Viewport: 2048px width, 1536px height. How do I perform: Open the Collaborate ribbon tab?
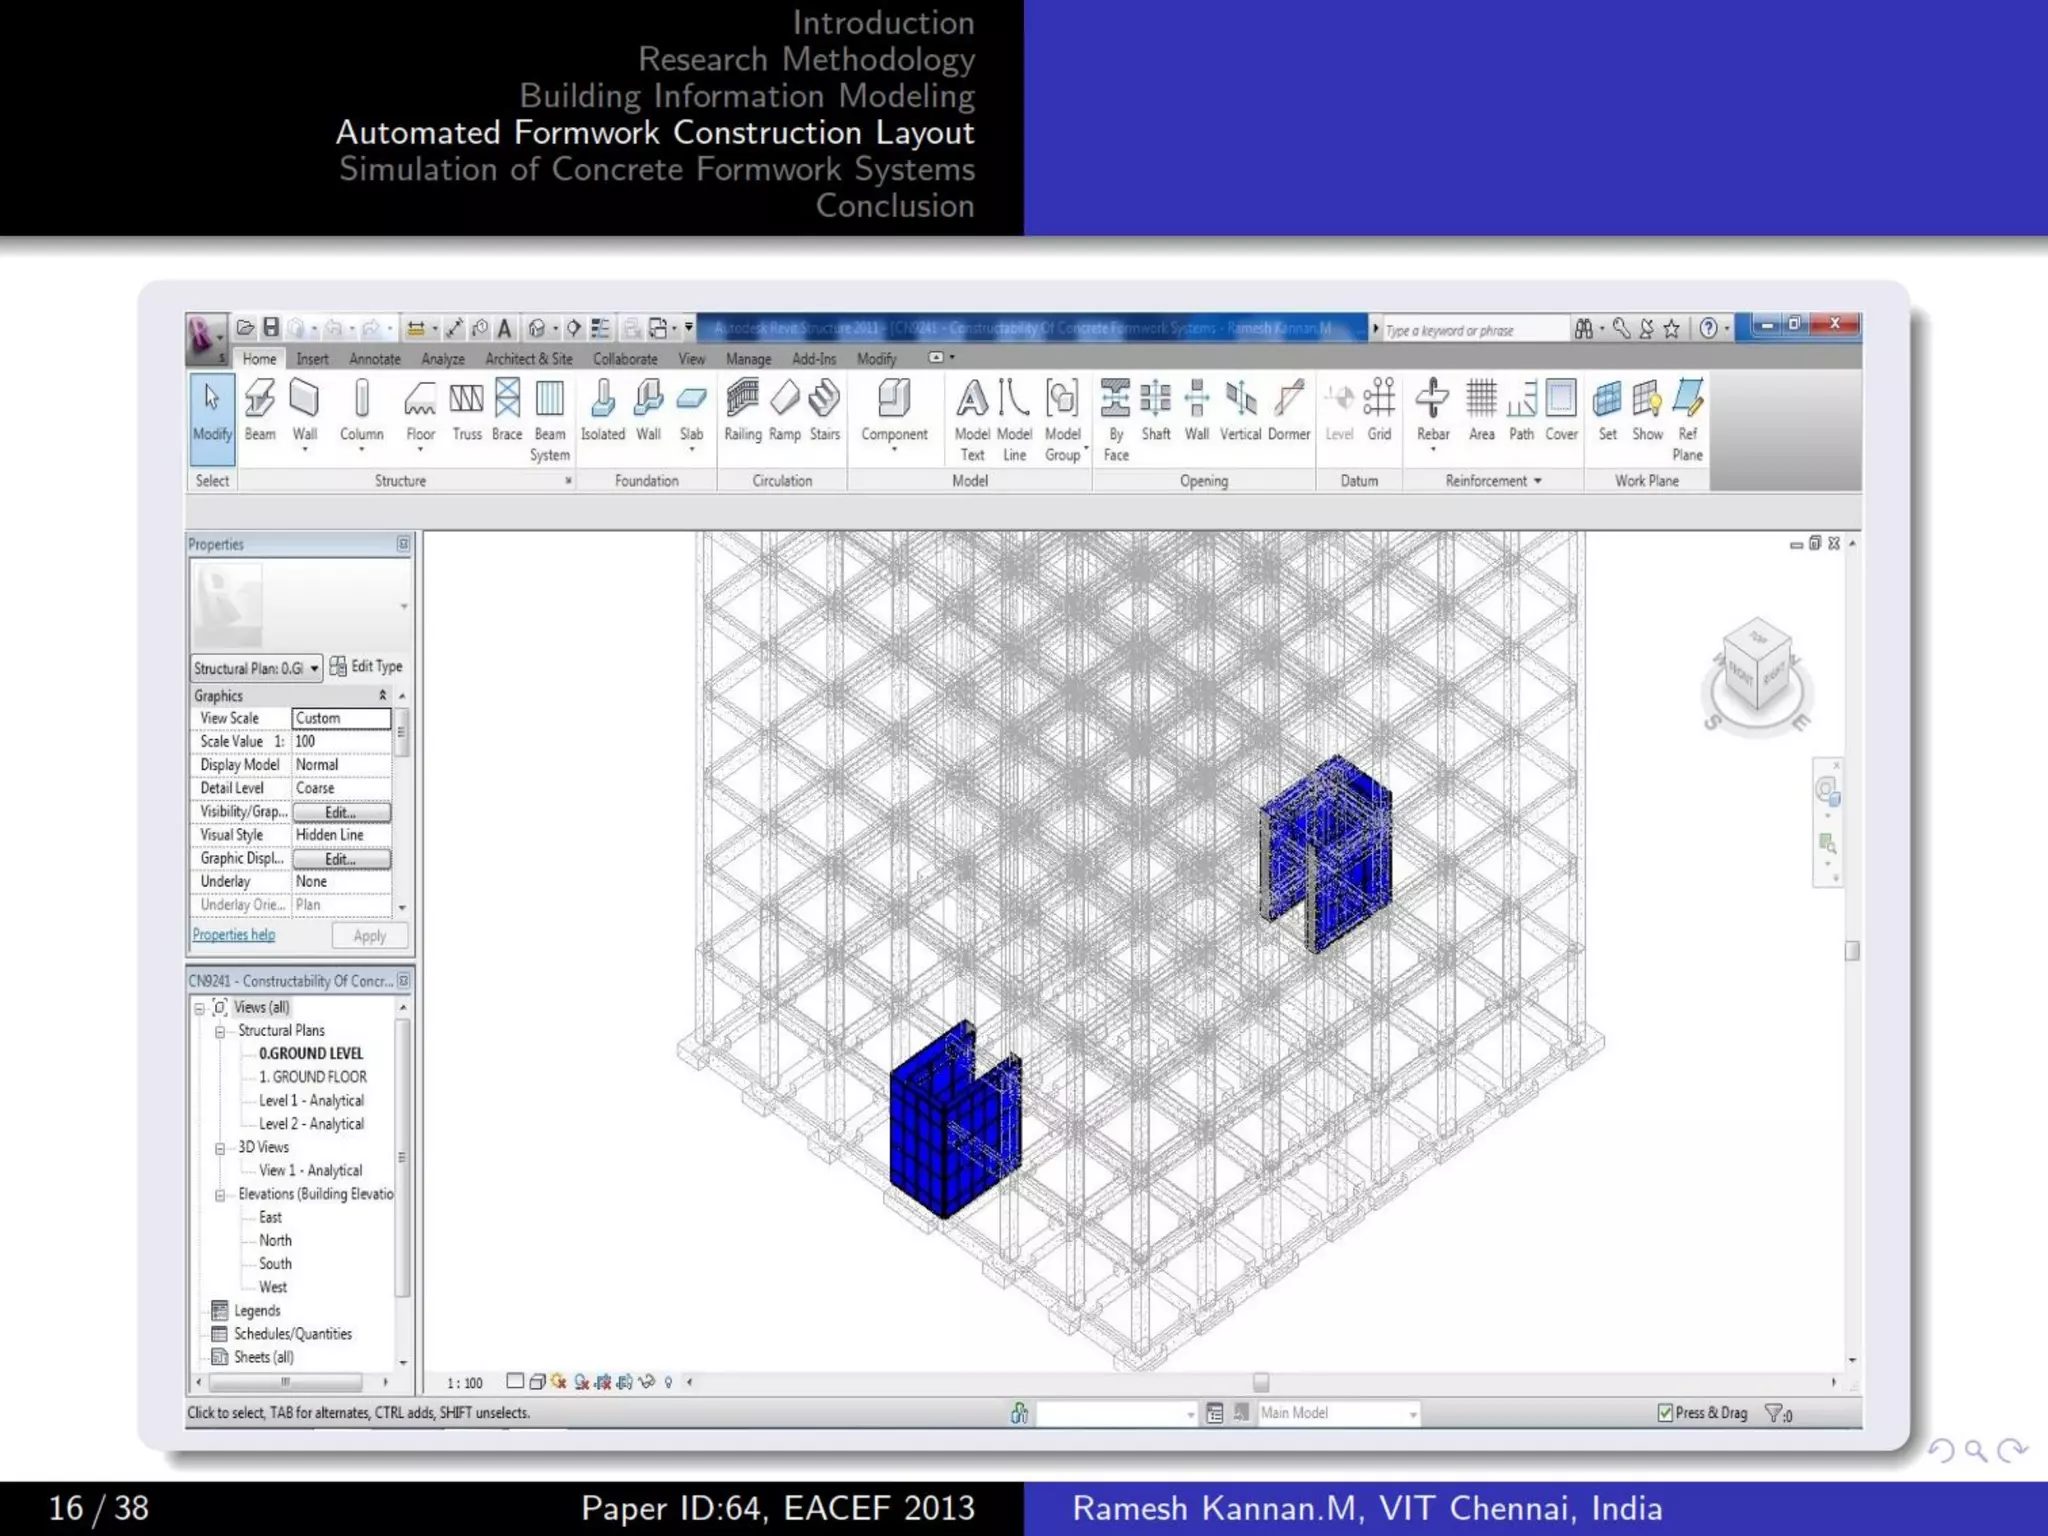click(x=625, y=359)
